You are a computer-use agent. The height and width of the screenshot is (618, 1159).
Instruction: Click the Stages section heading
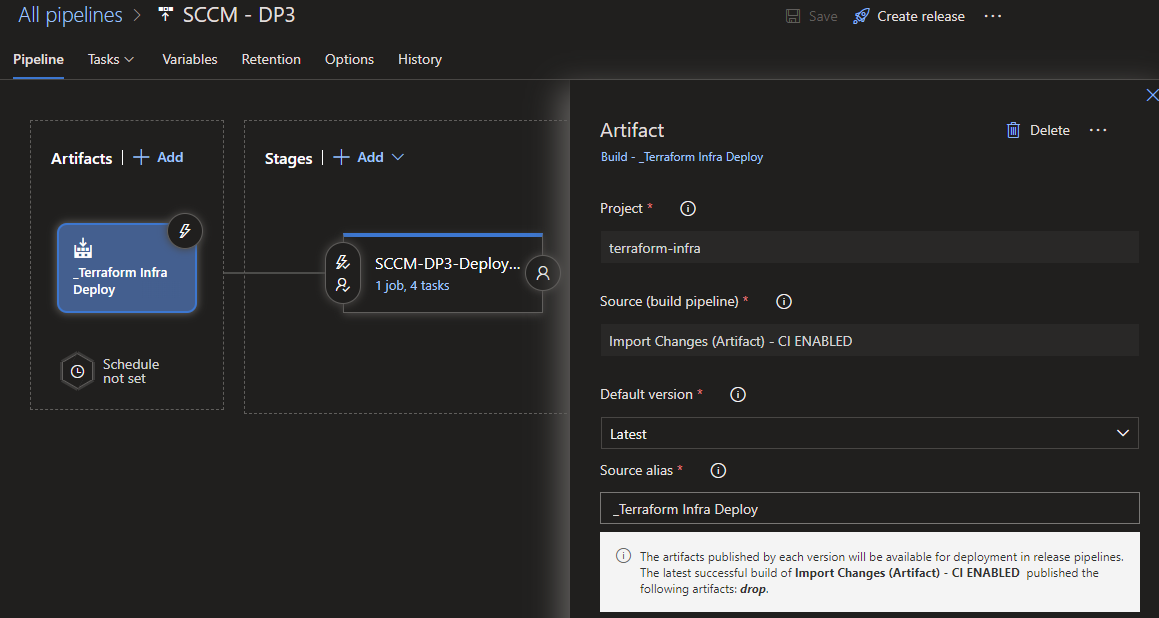[288, 158]
